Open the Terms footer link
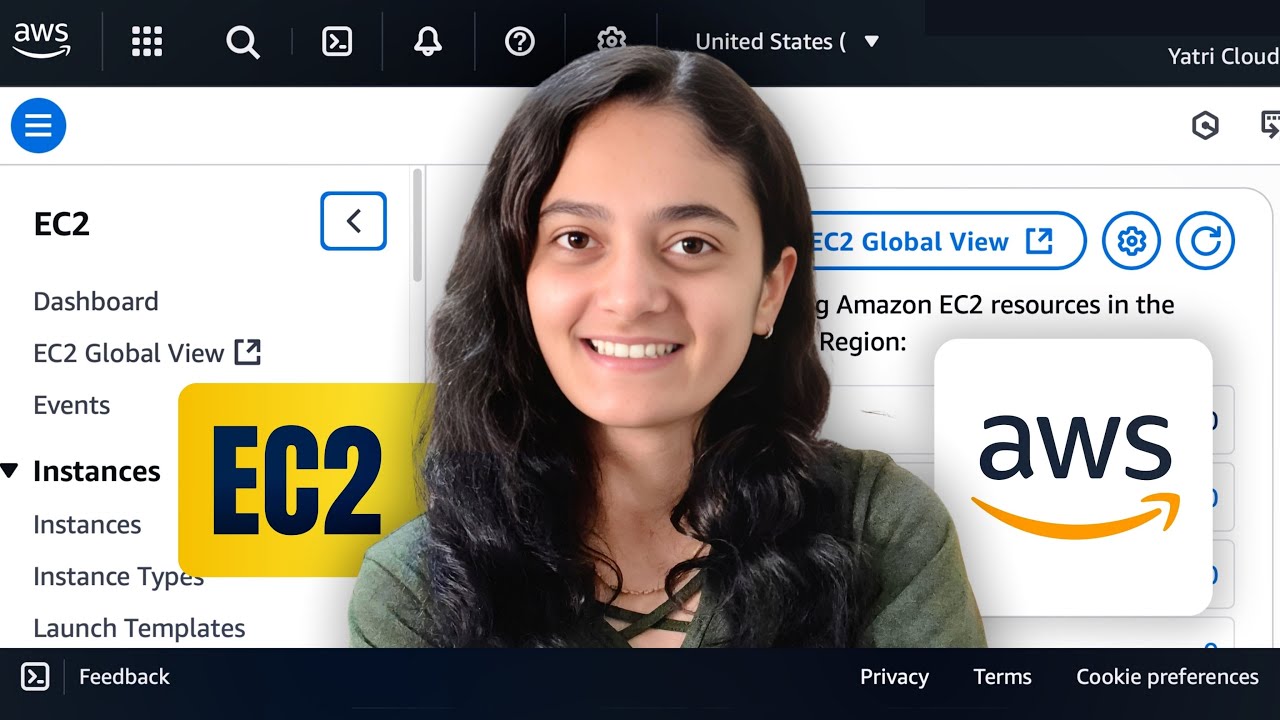This screenshot has height=720, width=1280. tap(1002, 677)
